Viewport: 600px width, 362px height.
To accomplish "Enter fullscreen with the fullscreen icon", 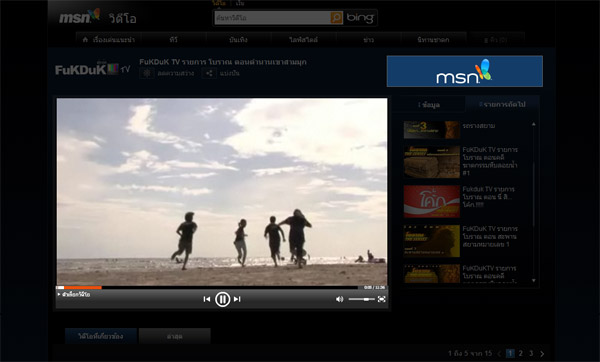I will click(x=382, y=299).
